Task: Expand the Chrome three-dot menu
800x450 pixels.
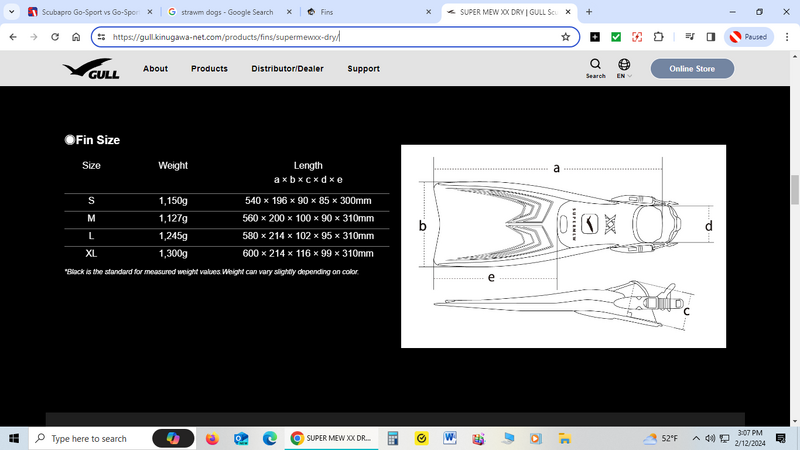Action: point(783,37)
